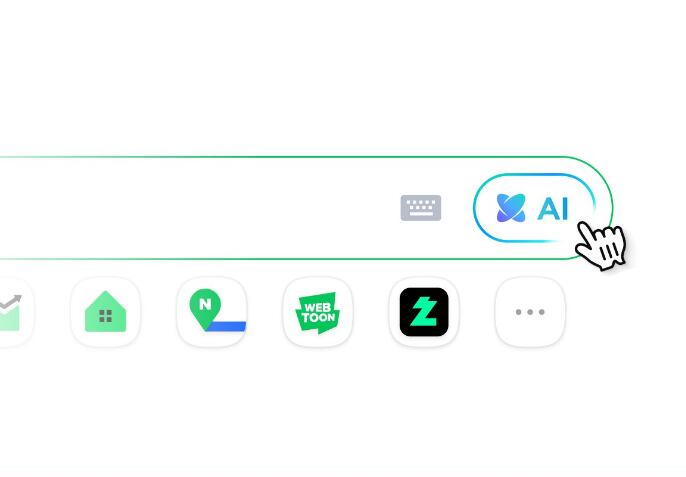The image size is (686, 477).
Task: Select the neon green Z app tile
Action: coord(424,312)
